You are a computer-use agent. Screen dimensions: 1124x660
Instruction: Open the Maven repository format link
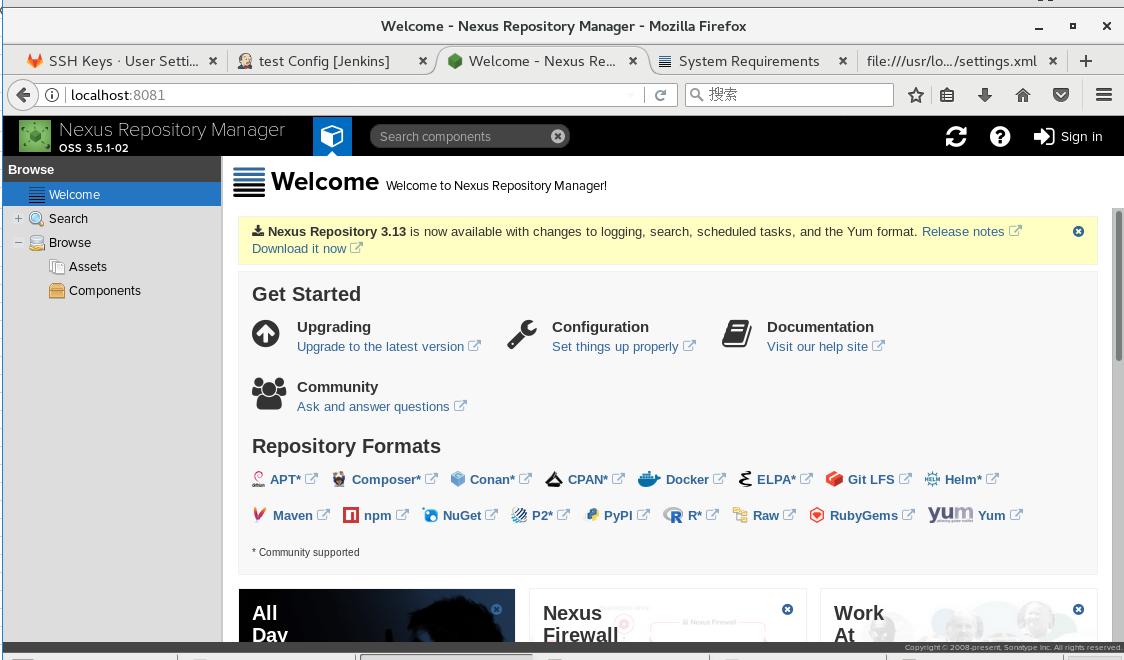click(x=291, y=515)
